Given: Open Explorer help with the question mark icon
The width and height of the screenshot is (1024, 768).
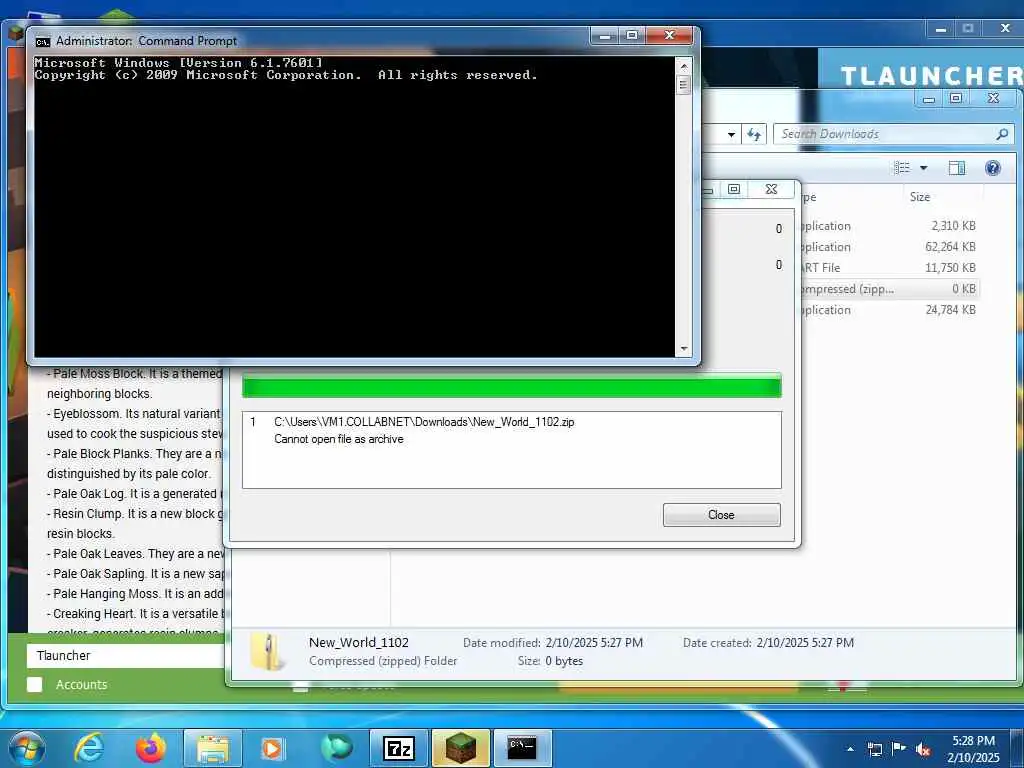Looking at the screenshot, I should (993, 168).
